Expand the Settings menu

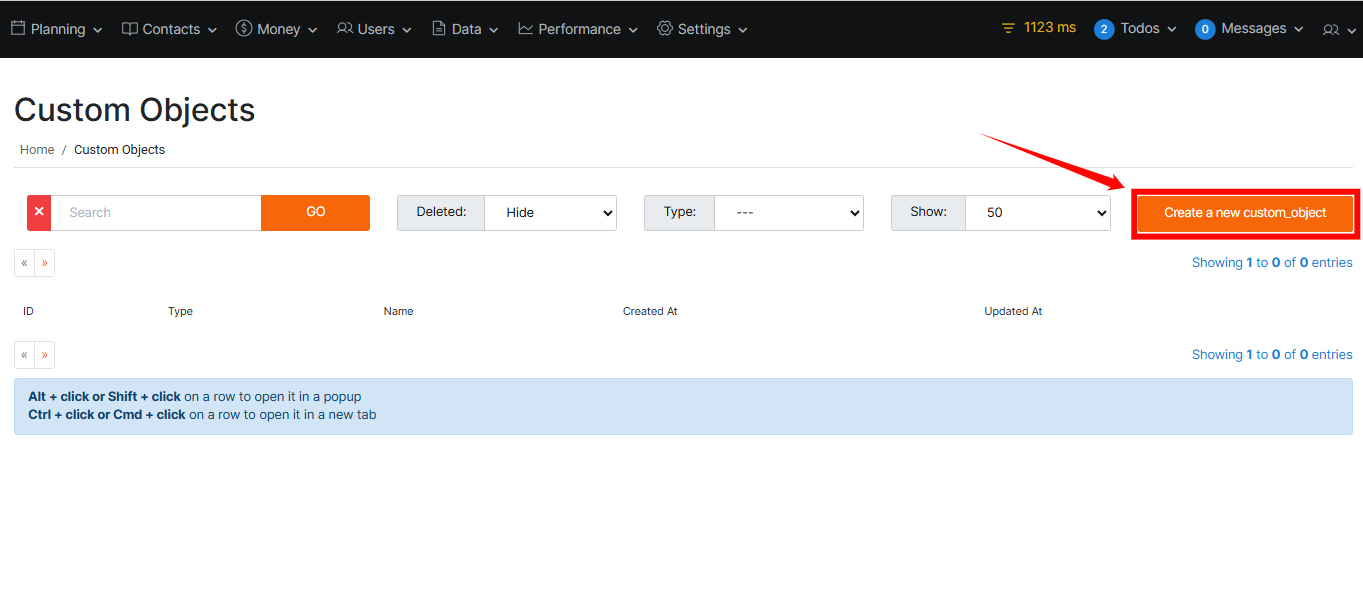703,29
